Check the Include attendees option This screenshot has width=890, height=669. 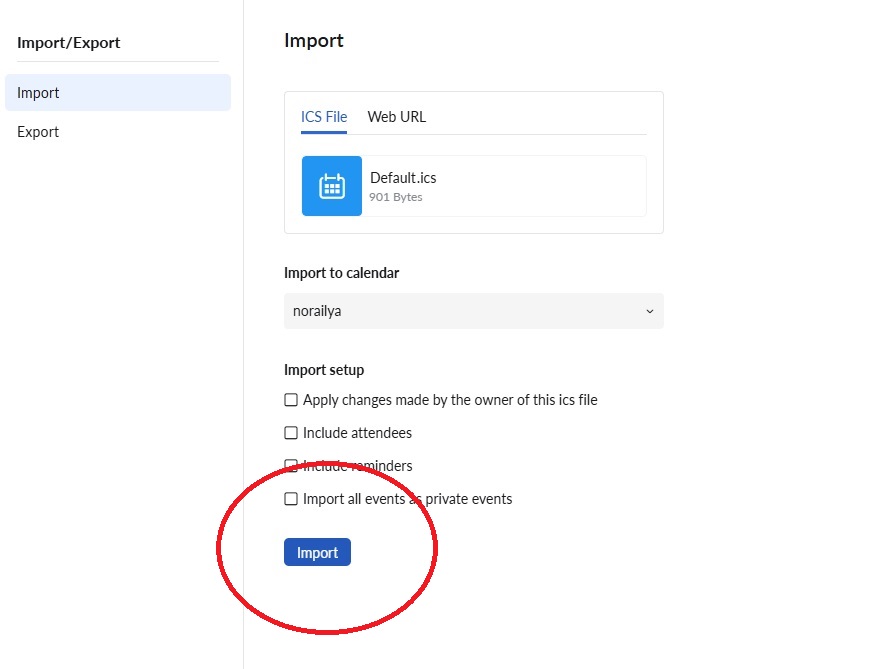pos(291,433)
